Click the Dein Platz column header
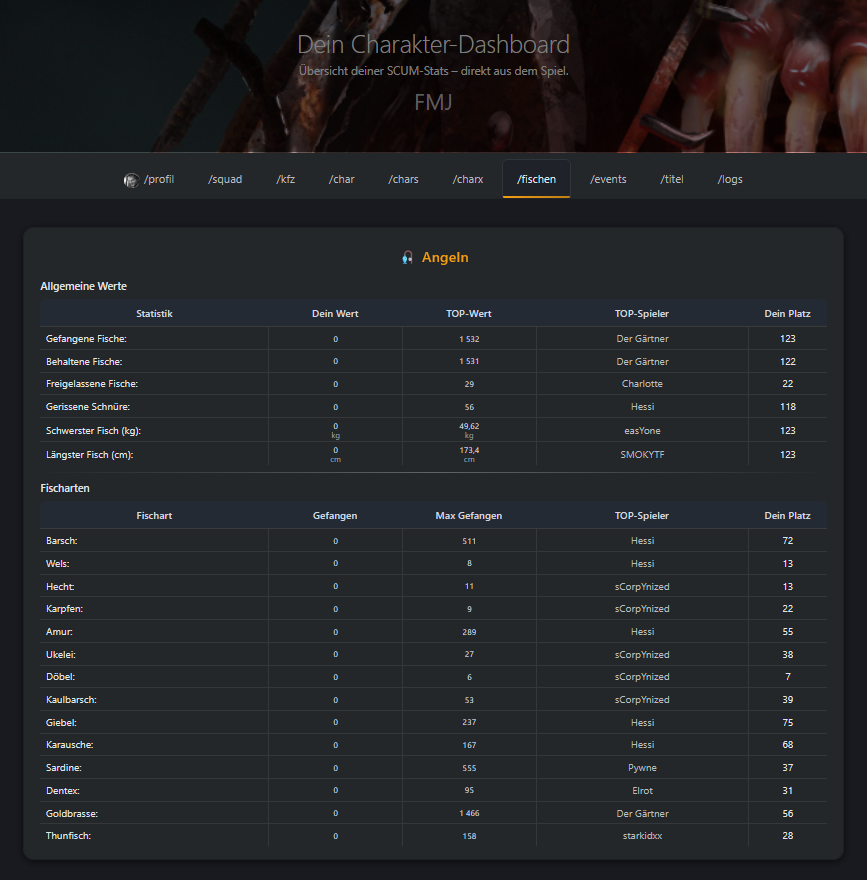867x880 pixels. coord(787,313)
